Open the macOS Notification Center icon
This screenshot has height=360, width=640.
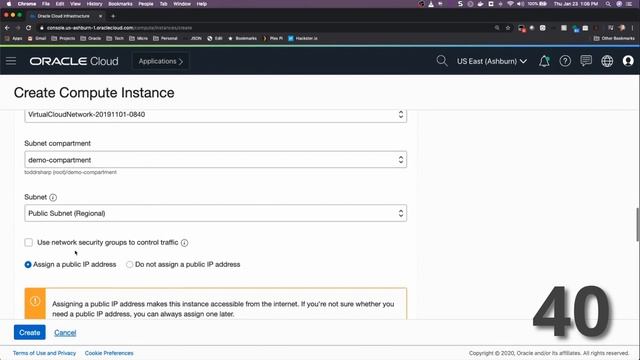click(629, 4)
